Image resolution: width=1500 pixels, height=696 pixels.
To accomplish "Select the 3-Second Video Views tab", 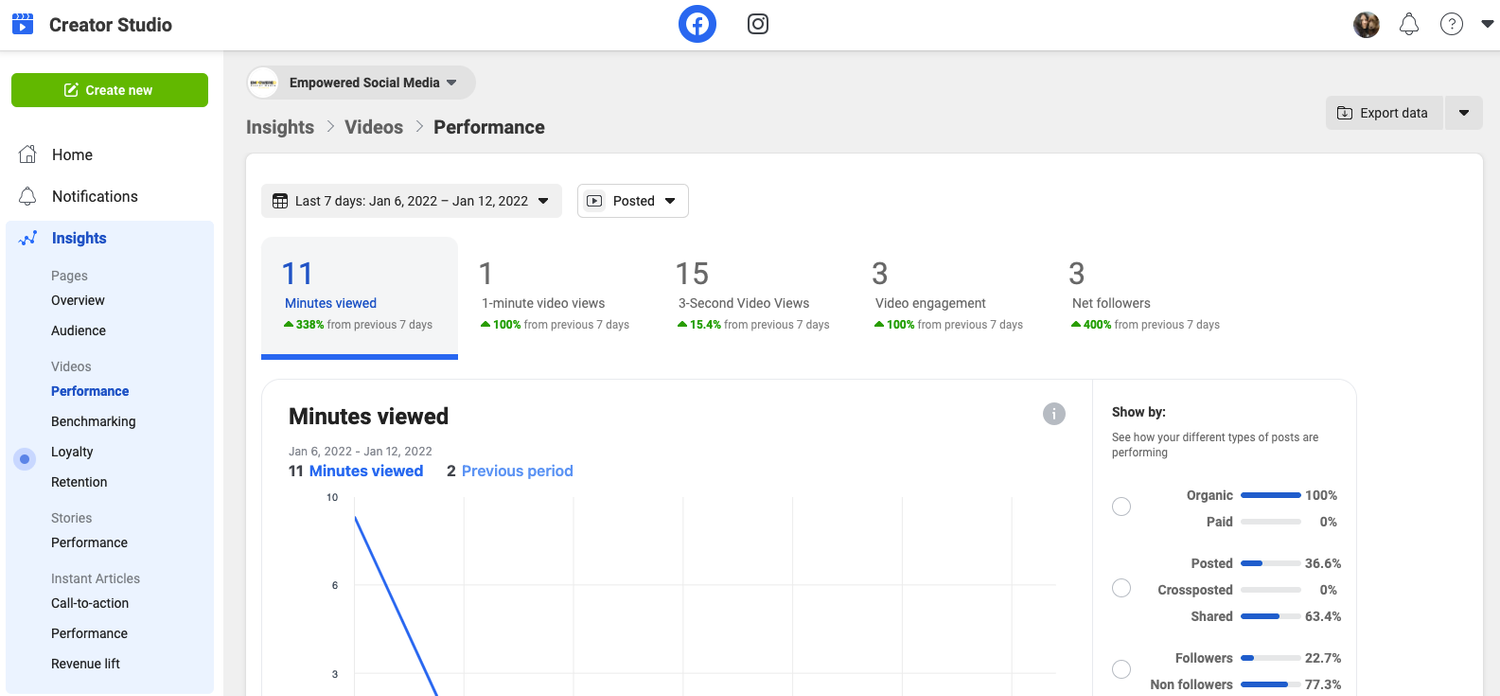I will pos(753,297).
